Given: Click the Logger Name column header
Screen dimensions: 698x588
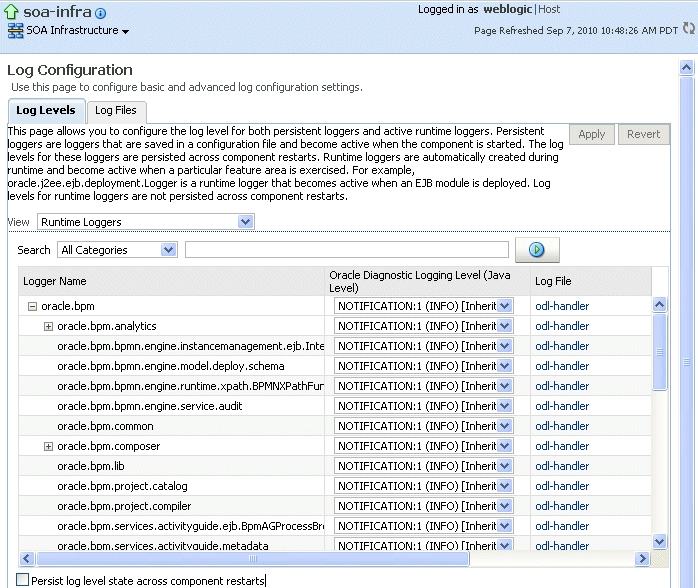Looking at the screenshot, I should [171, 281].
